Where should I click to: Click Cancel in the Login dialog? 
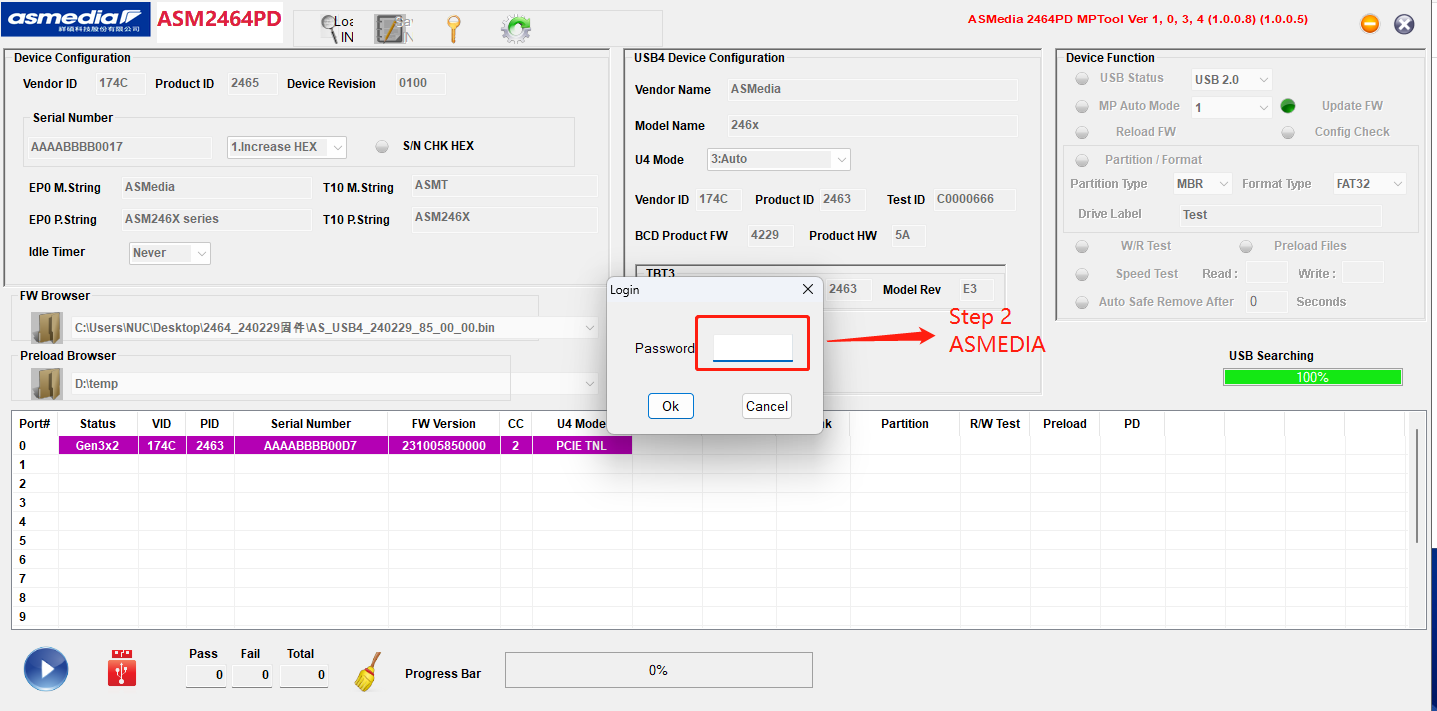[767, 406]
